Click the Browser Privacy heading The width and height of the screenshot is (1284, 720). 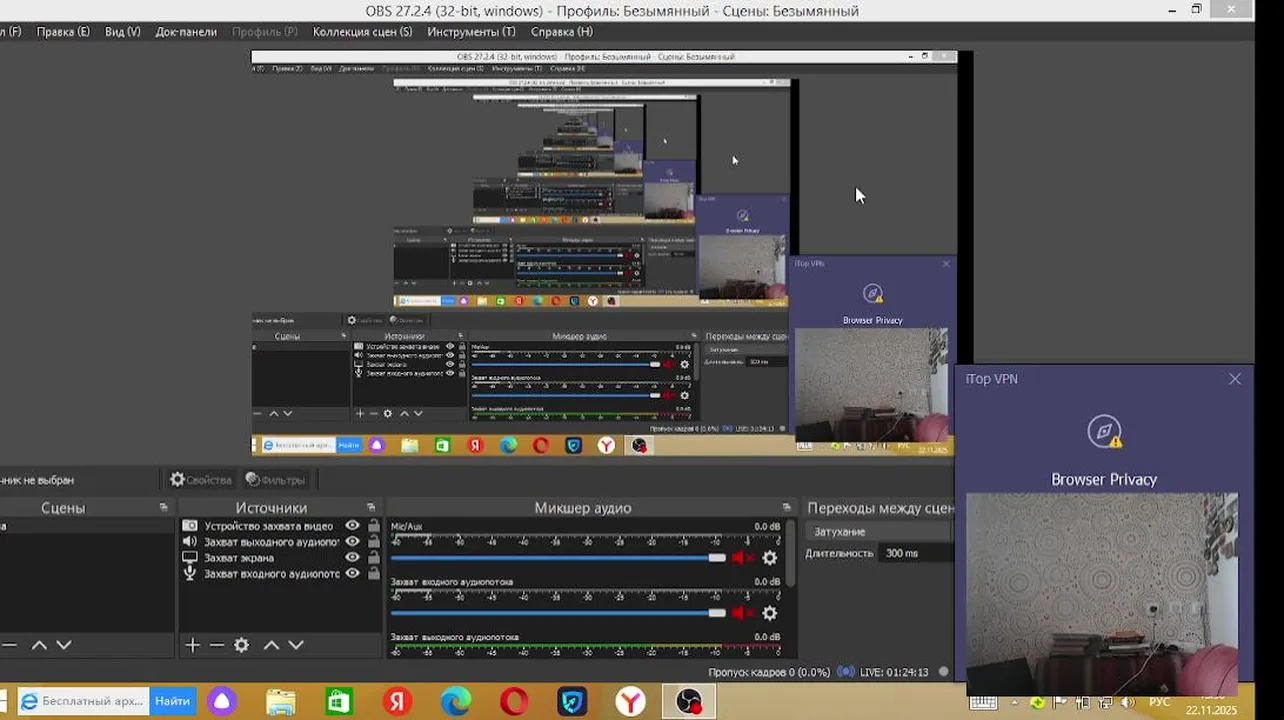coord(1104,480)
